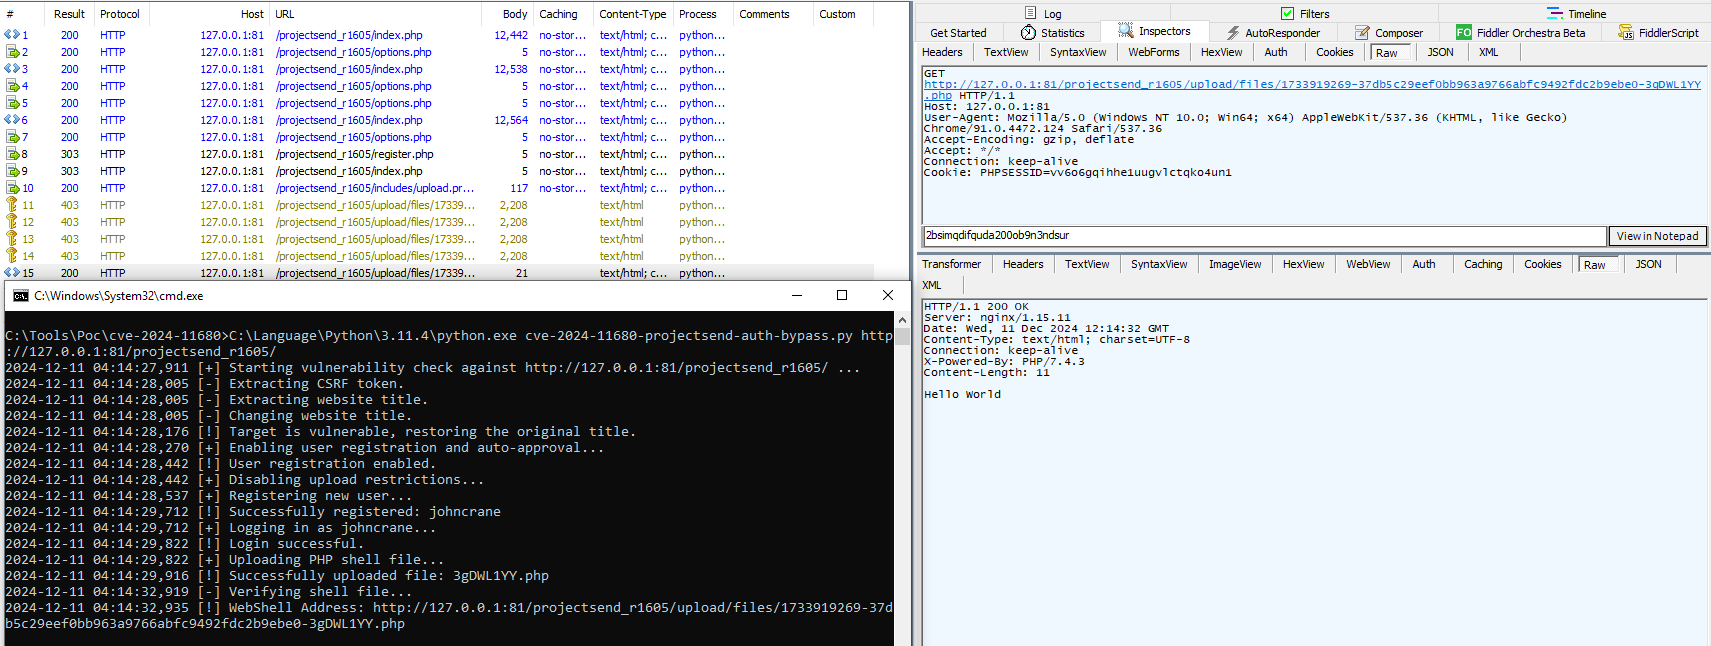Click the session icon for row 10

[x=12, y=188]
